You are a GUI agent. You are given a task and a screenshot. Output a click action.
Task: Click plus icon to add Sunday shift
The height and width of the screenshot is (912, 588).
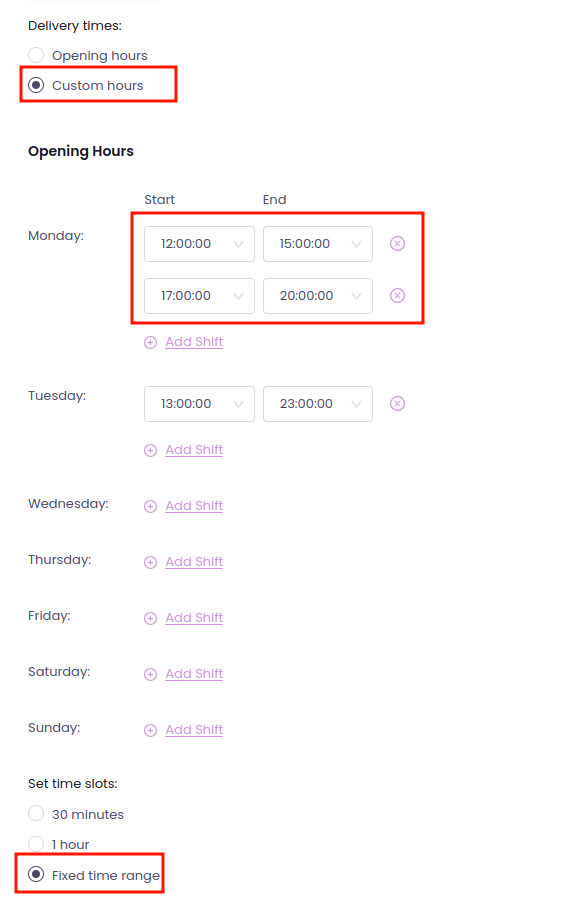(151, 731)
